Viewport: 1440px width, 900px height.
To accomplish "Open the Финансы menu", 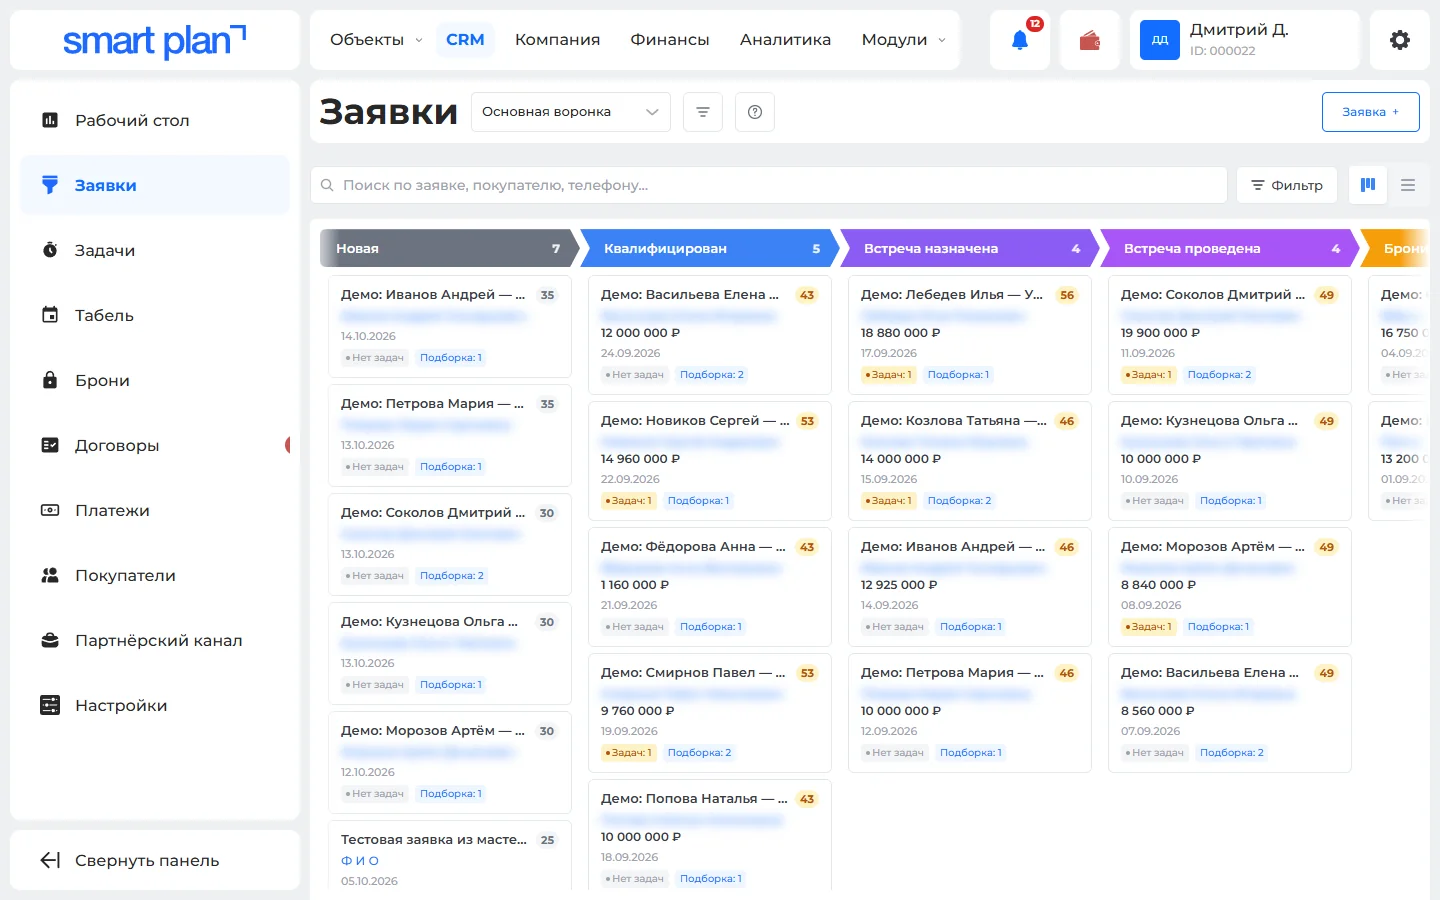I will click(670, 40).
